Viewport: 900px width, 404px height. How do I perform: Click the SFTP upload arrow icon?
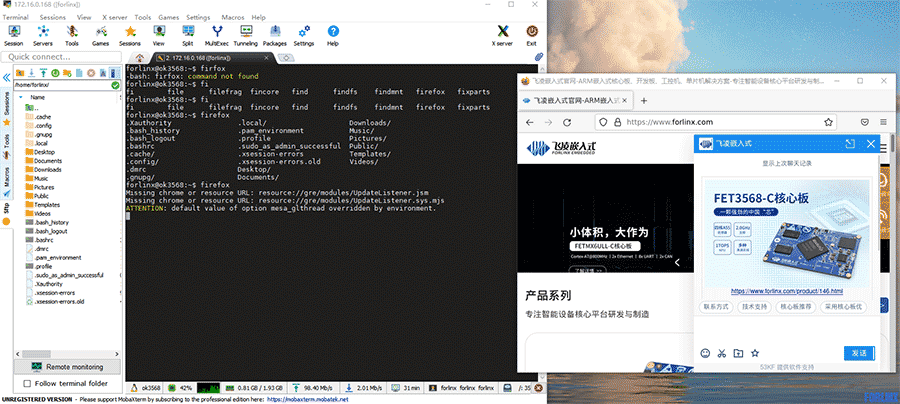click(x=43, y=73)
